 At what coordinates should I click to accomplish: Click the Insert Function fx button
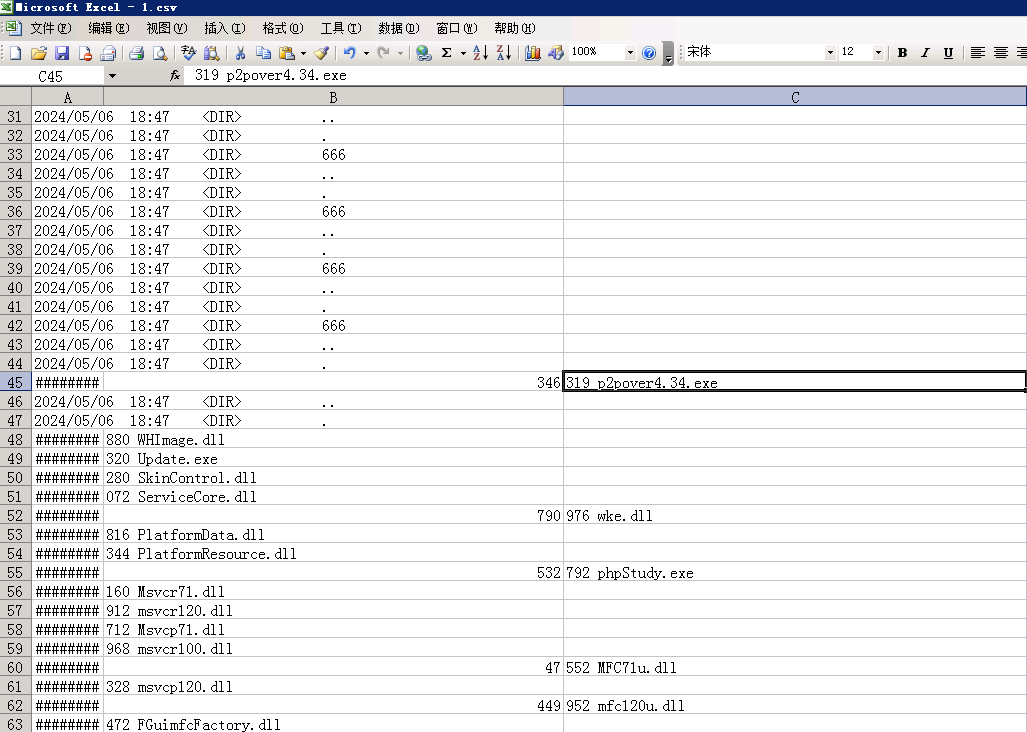[x=175, y=76]
